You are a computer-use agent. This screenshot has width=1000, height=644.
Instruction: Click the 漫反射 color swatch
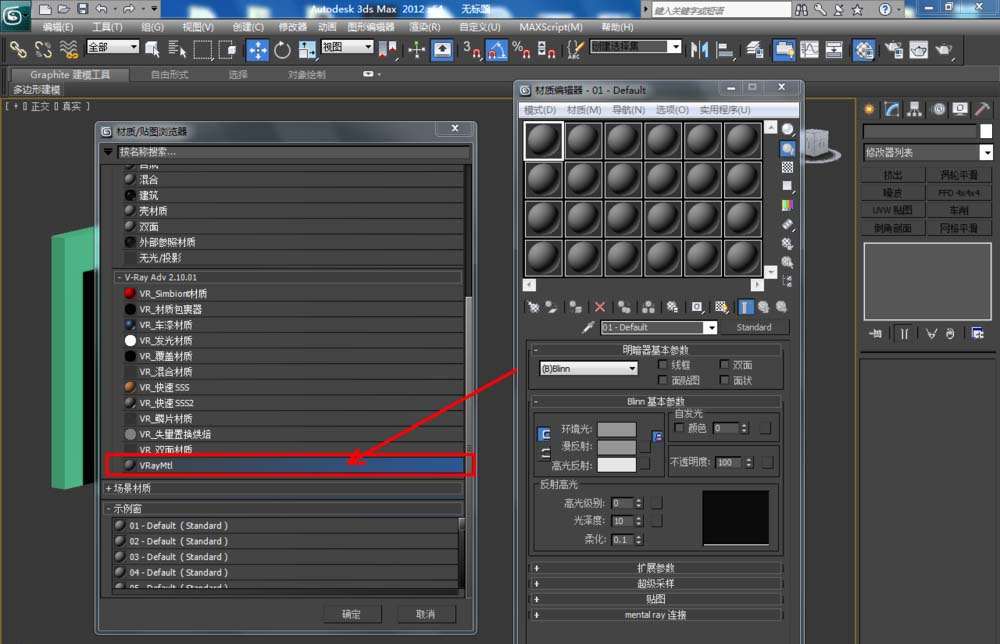coord(617,447)
